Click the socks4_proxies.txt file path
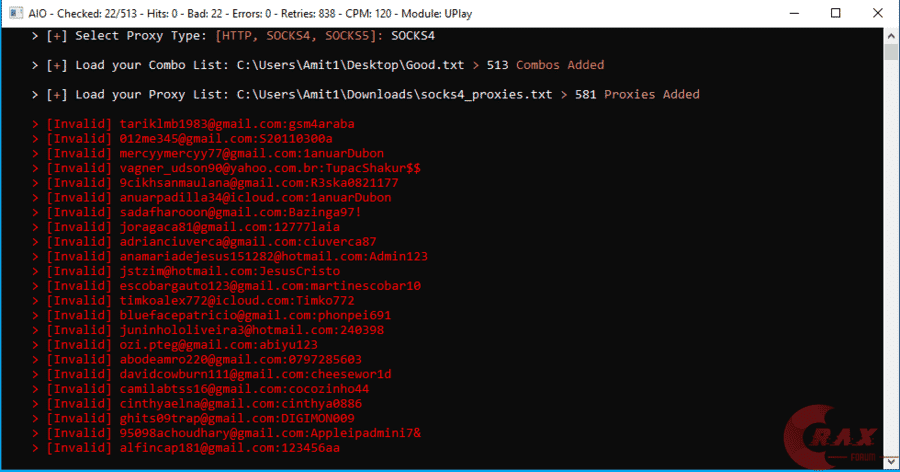The image size is (900, 472). (x=394, y=94)
